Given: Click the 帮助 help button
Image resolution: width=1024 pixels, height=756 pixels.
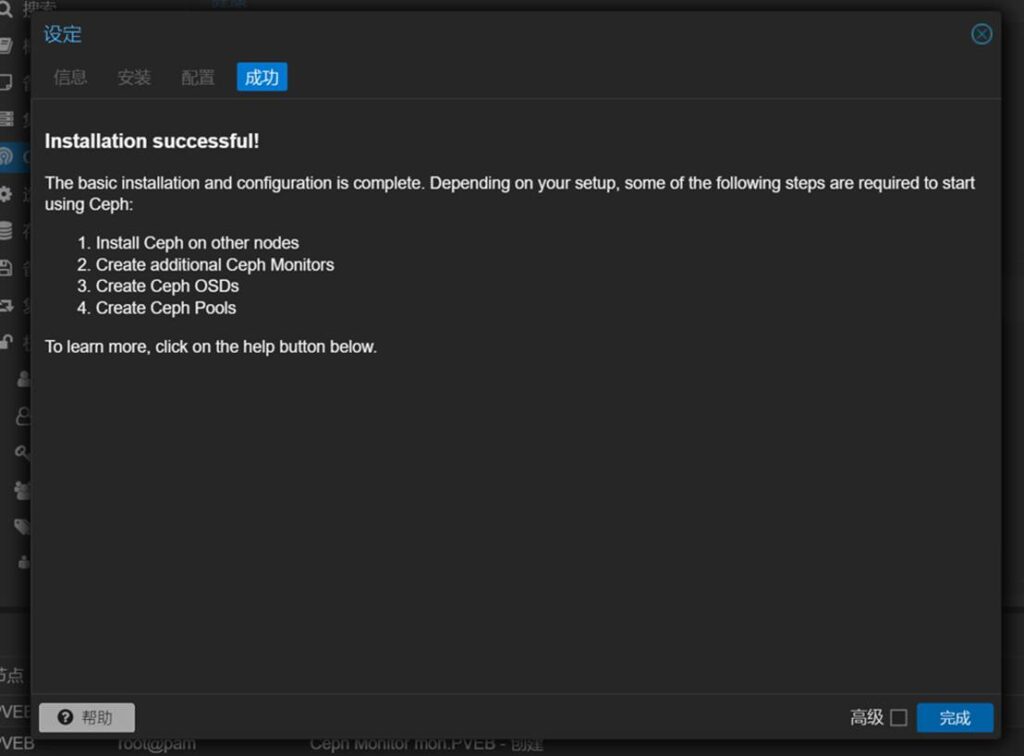Looking at the screenshot, I should coord(87,717).
